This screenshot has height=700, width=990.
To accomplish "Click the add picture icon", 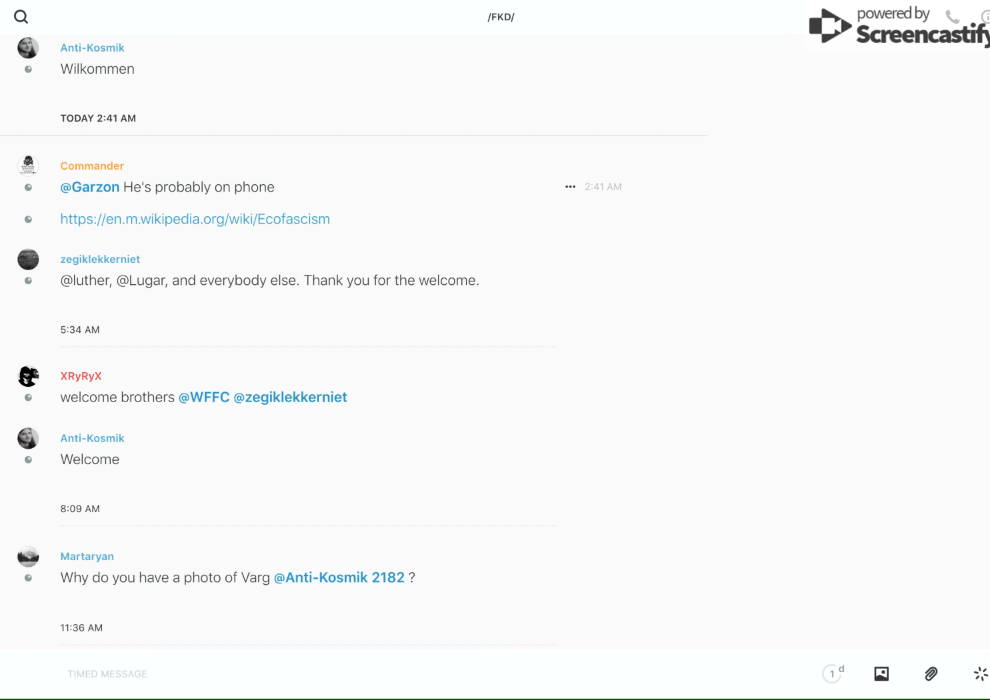I will click(x=881, y=674).
